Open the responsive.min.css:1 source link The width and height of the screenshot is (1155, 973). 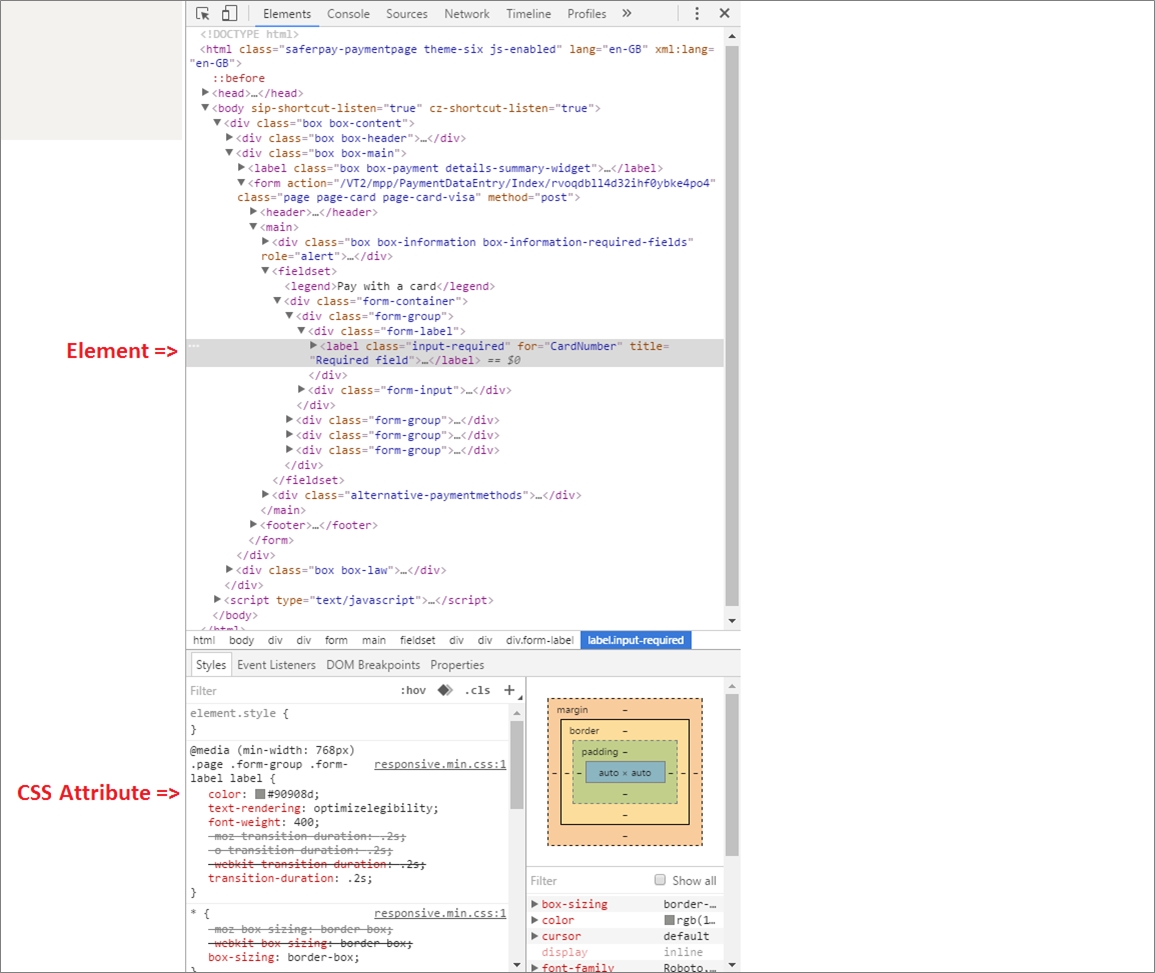440,764
